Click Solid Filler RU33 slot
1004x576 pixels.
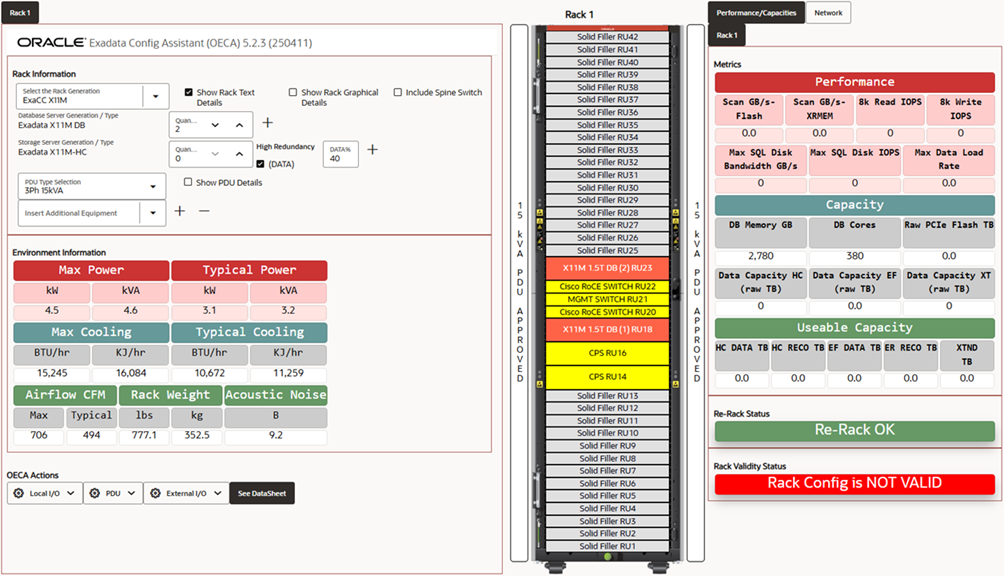click(x=608, y=150)
